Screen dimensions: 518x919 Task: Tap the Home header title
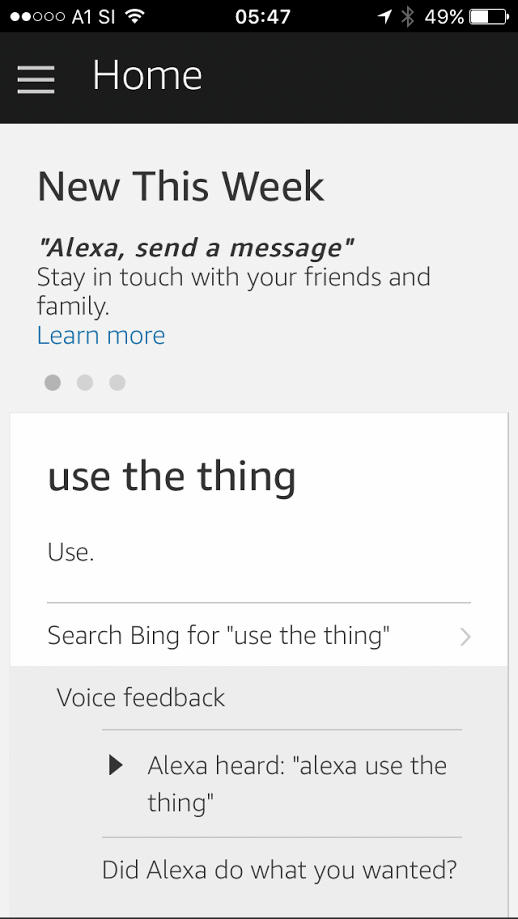coord(147,76)
